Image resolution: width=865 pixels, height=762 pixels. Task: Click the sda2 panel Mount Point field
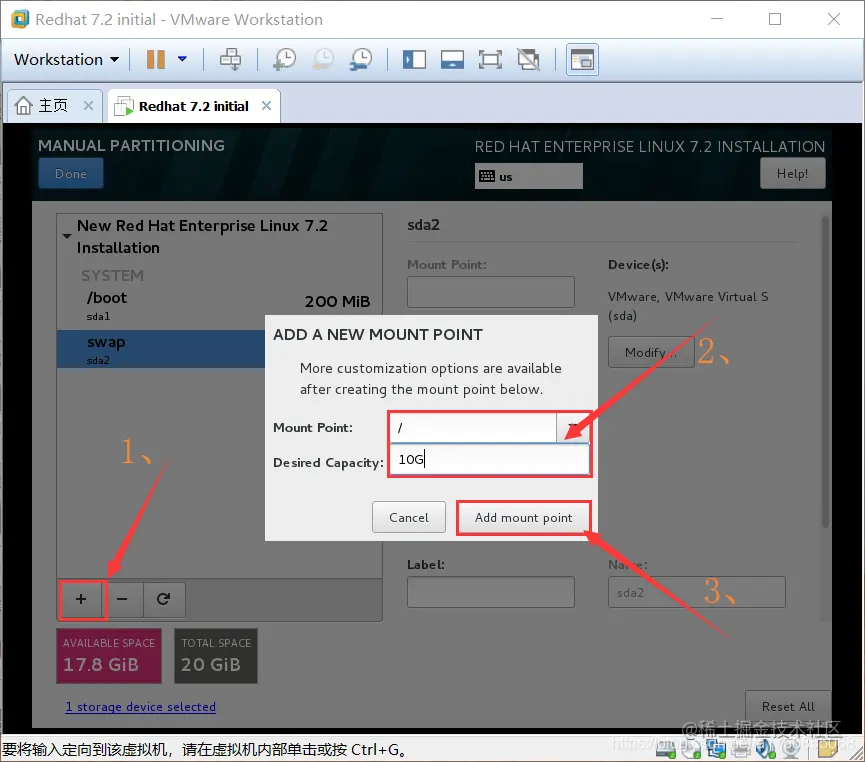[x=490, y=292]
